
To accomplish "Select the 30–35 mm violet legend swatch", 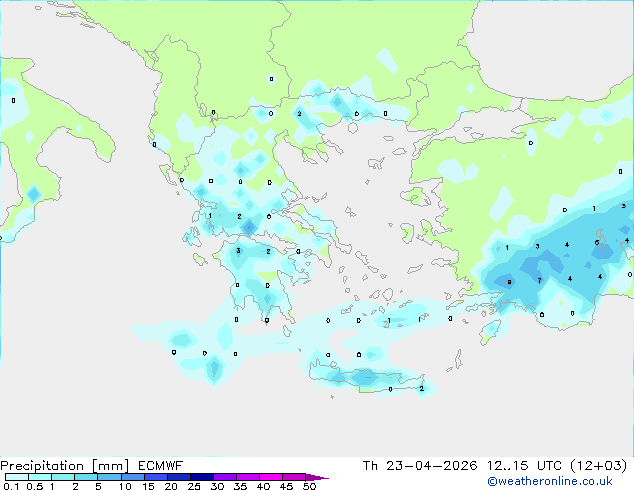I will tap(225, 477).
